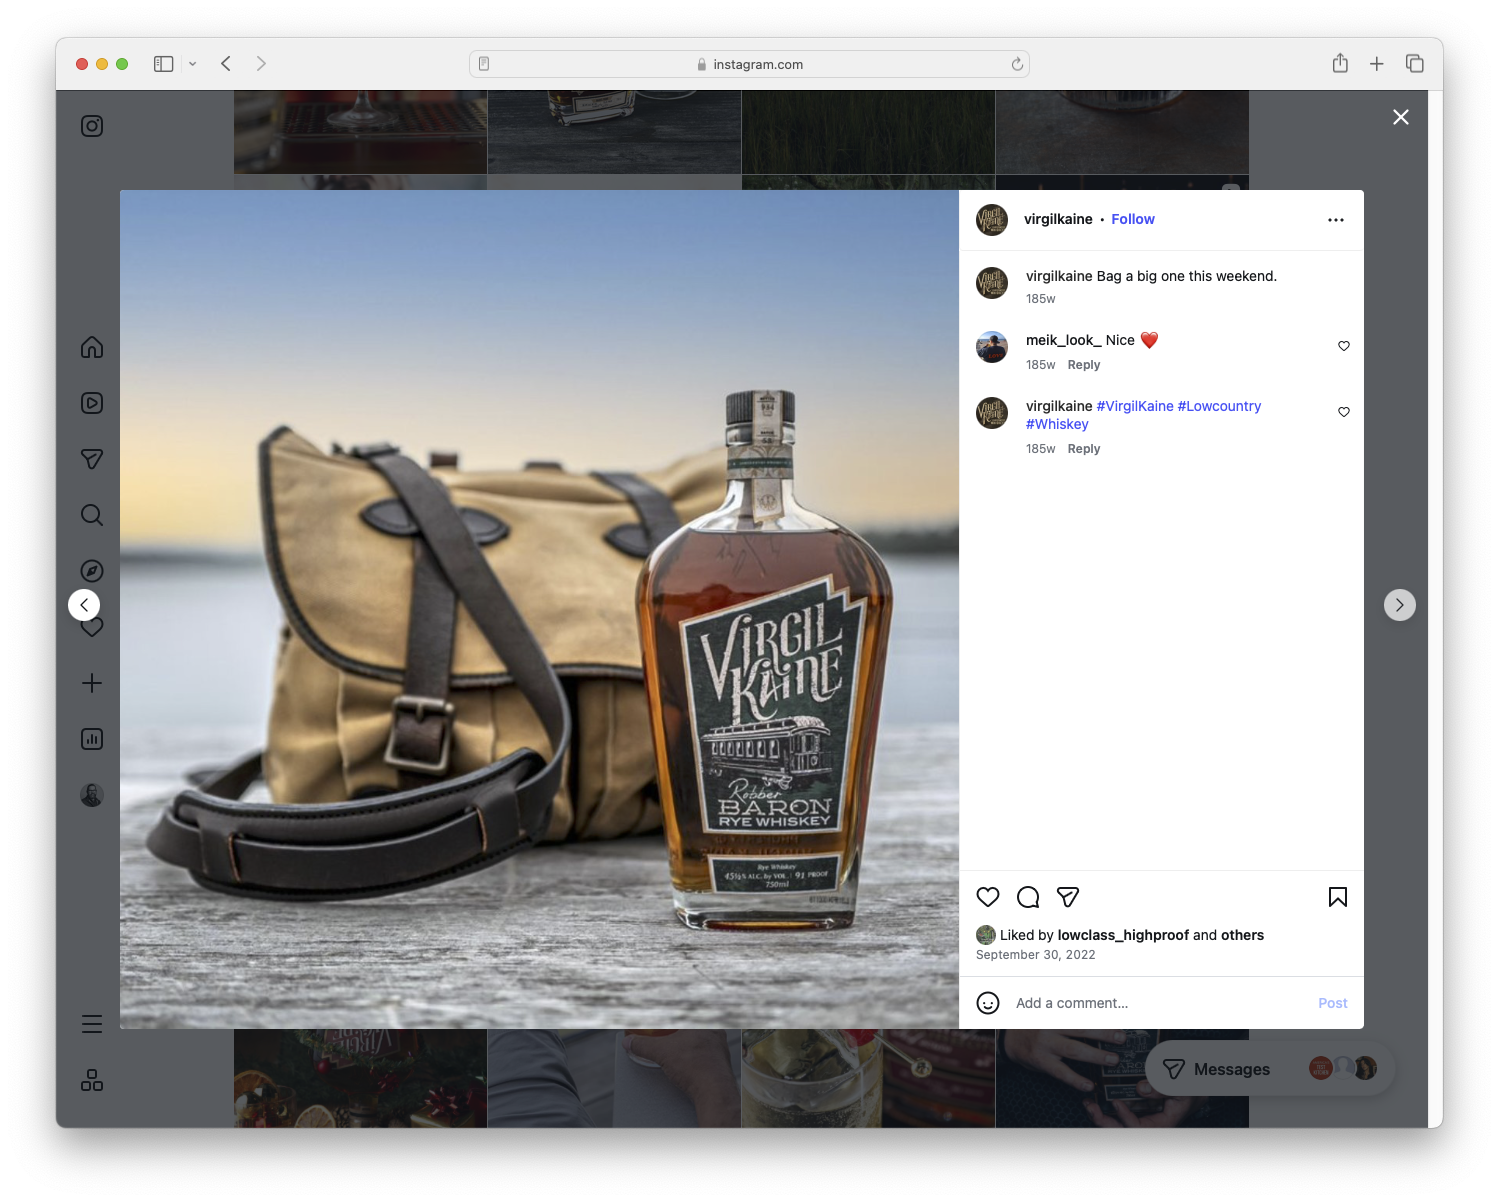Save the post using the bookmark icon
Image resolution: width=1499 pixels, height=1202 pixels.
pyautogui.click(x=1338, y=897)
